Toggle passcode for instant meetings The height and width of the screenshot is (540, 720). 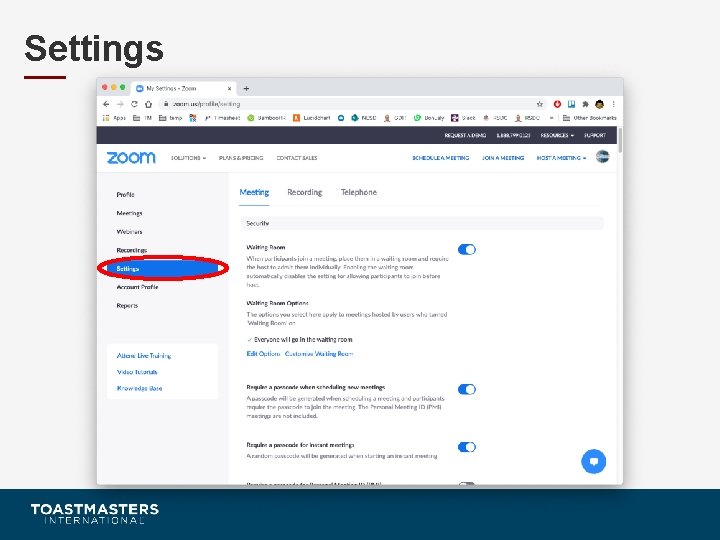click(467, 447)
